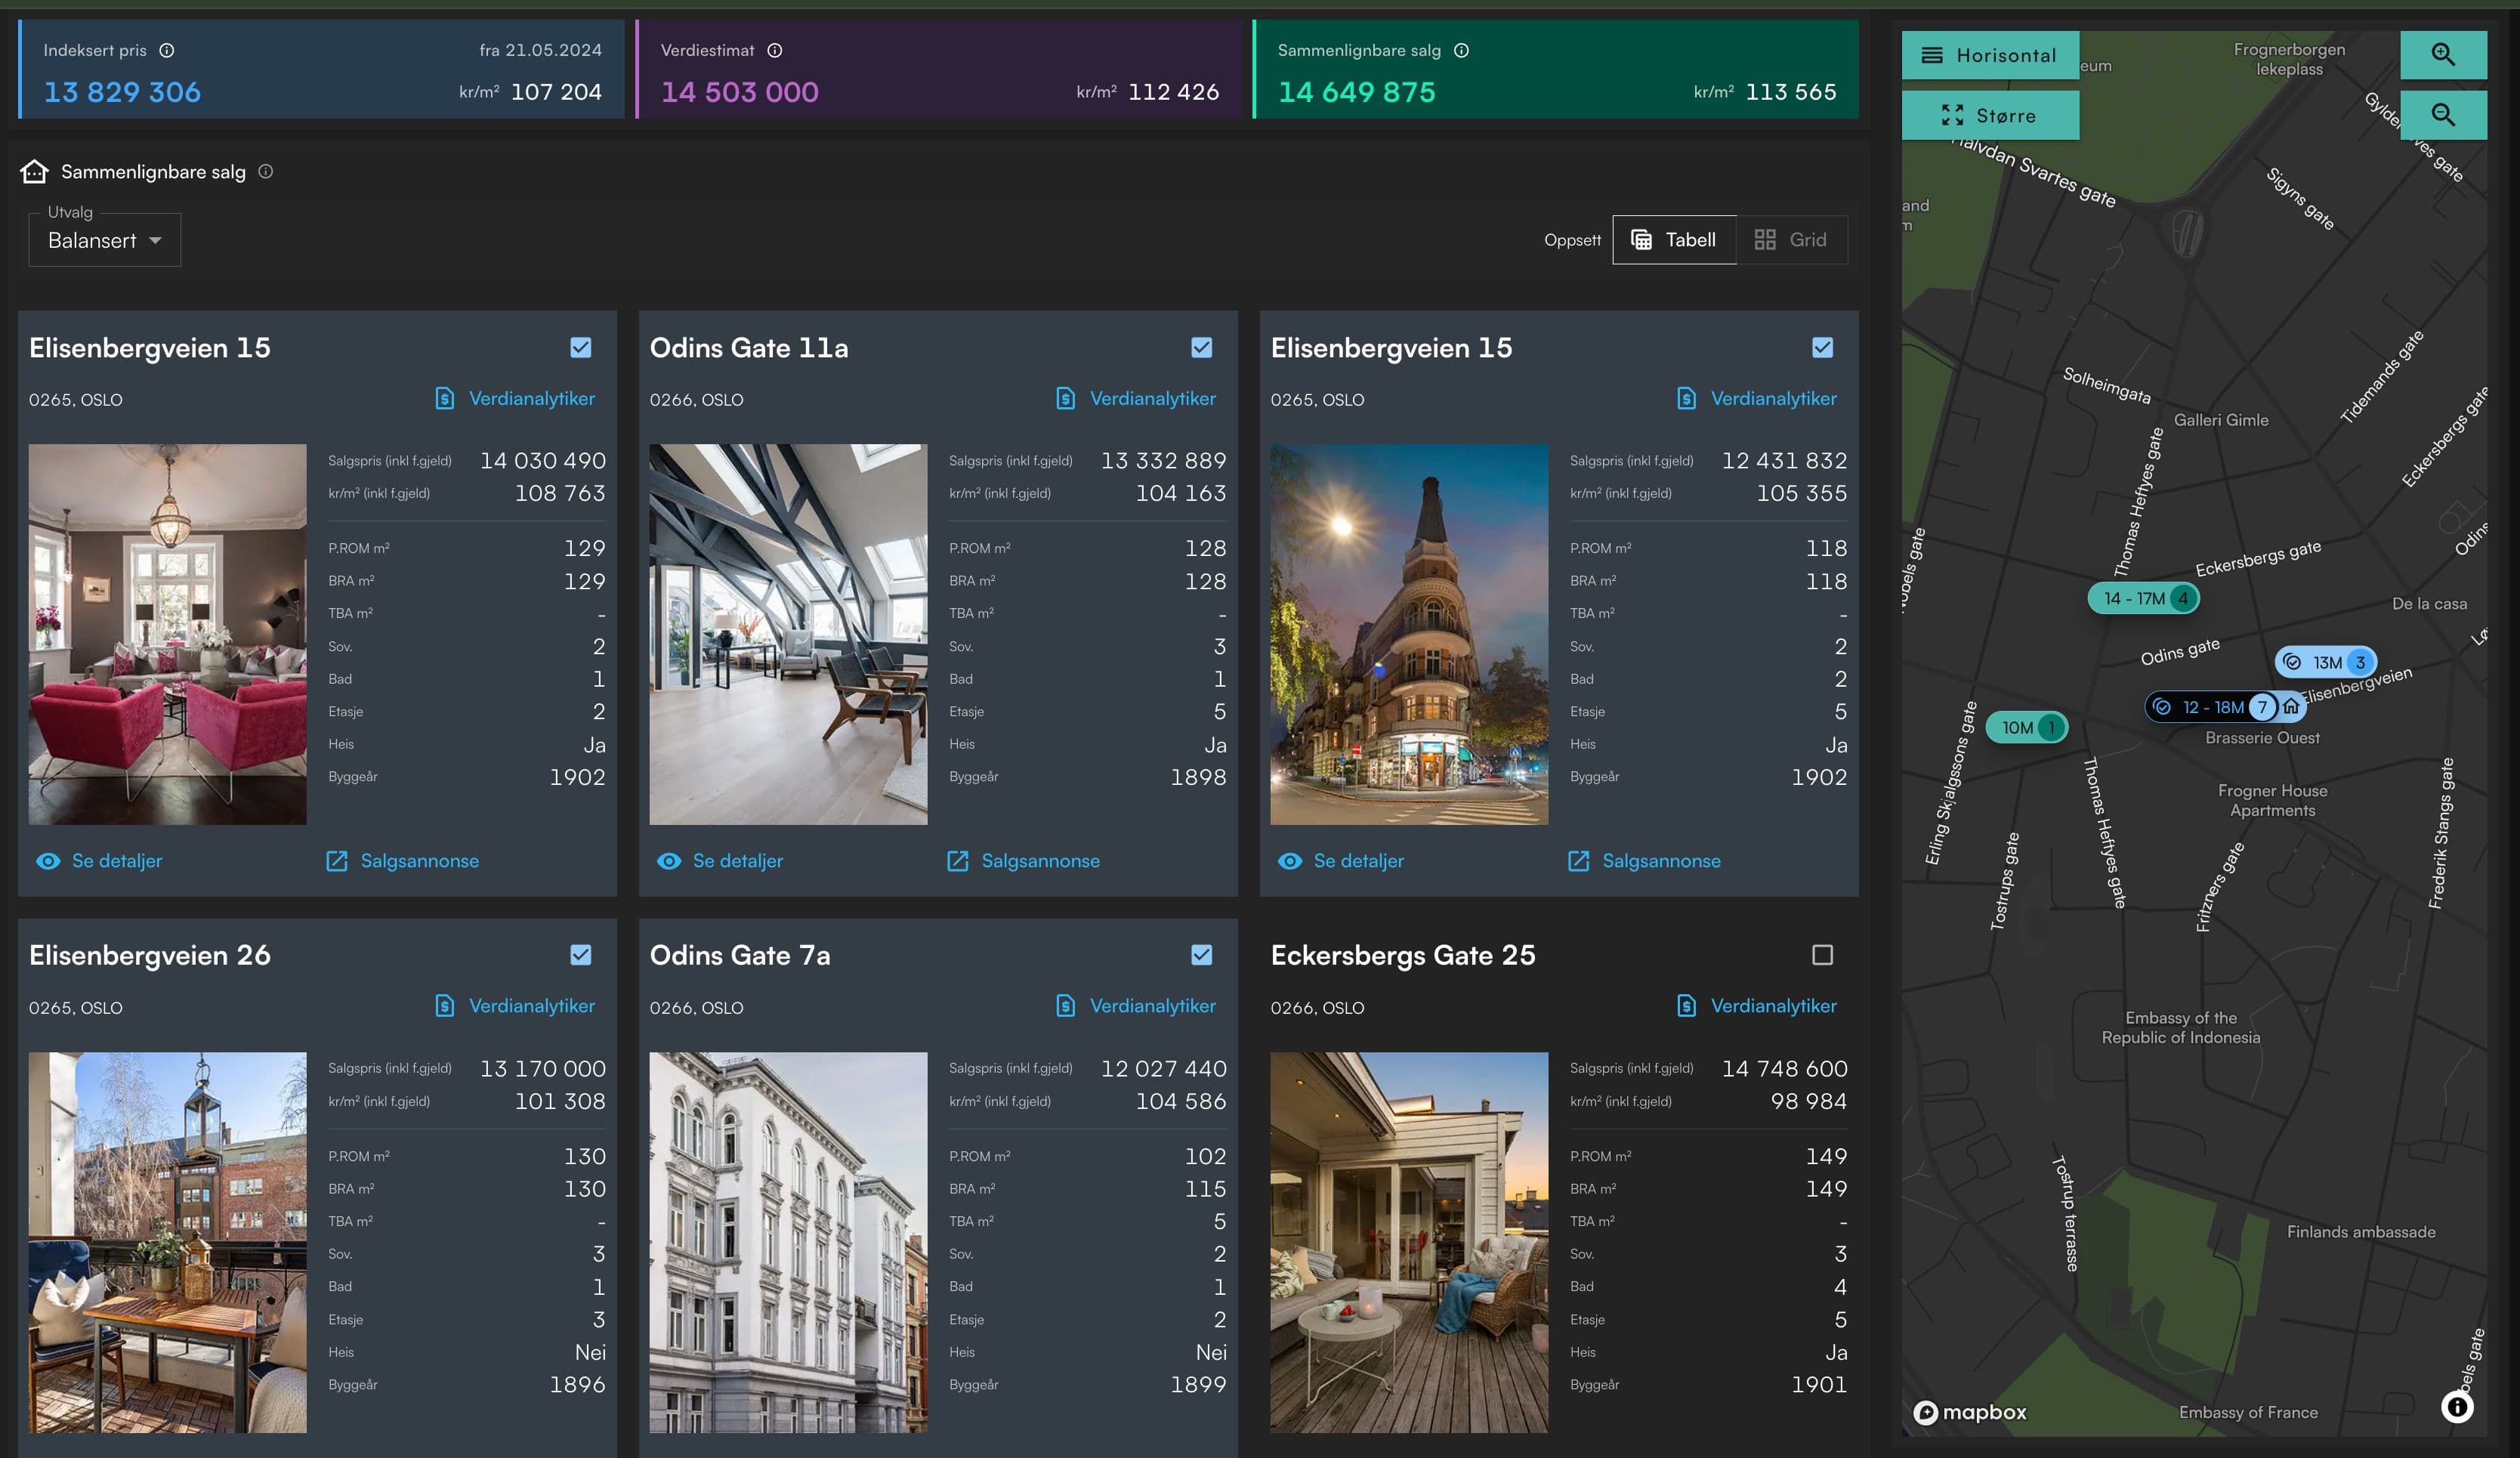Zoom out on the map
2520x1458 pixels.
tap(2442, 115)
